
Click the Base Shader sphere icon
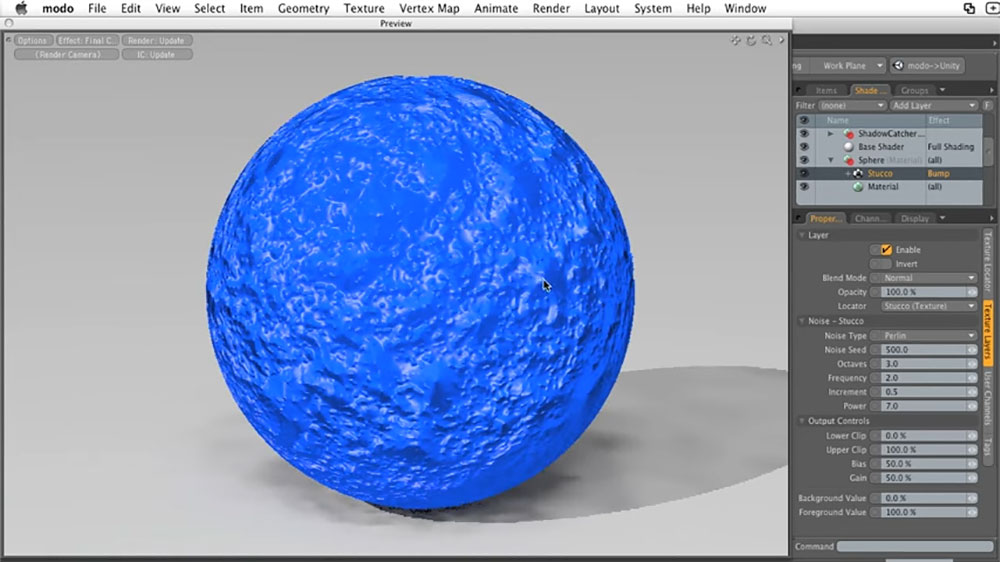tap(848, 147)
